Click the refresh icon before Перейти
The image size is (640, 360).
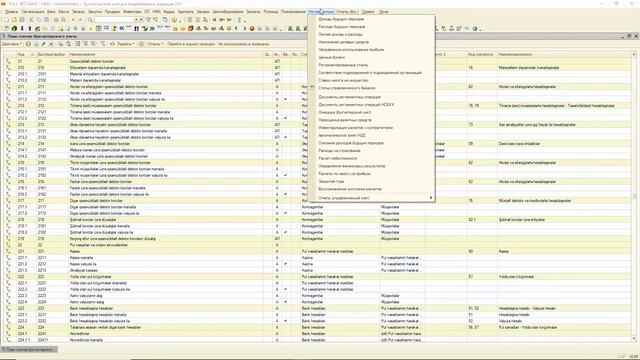[112, 44]
